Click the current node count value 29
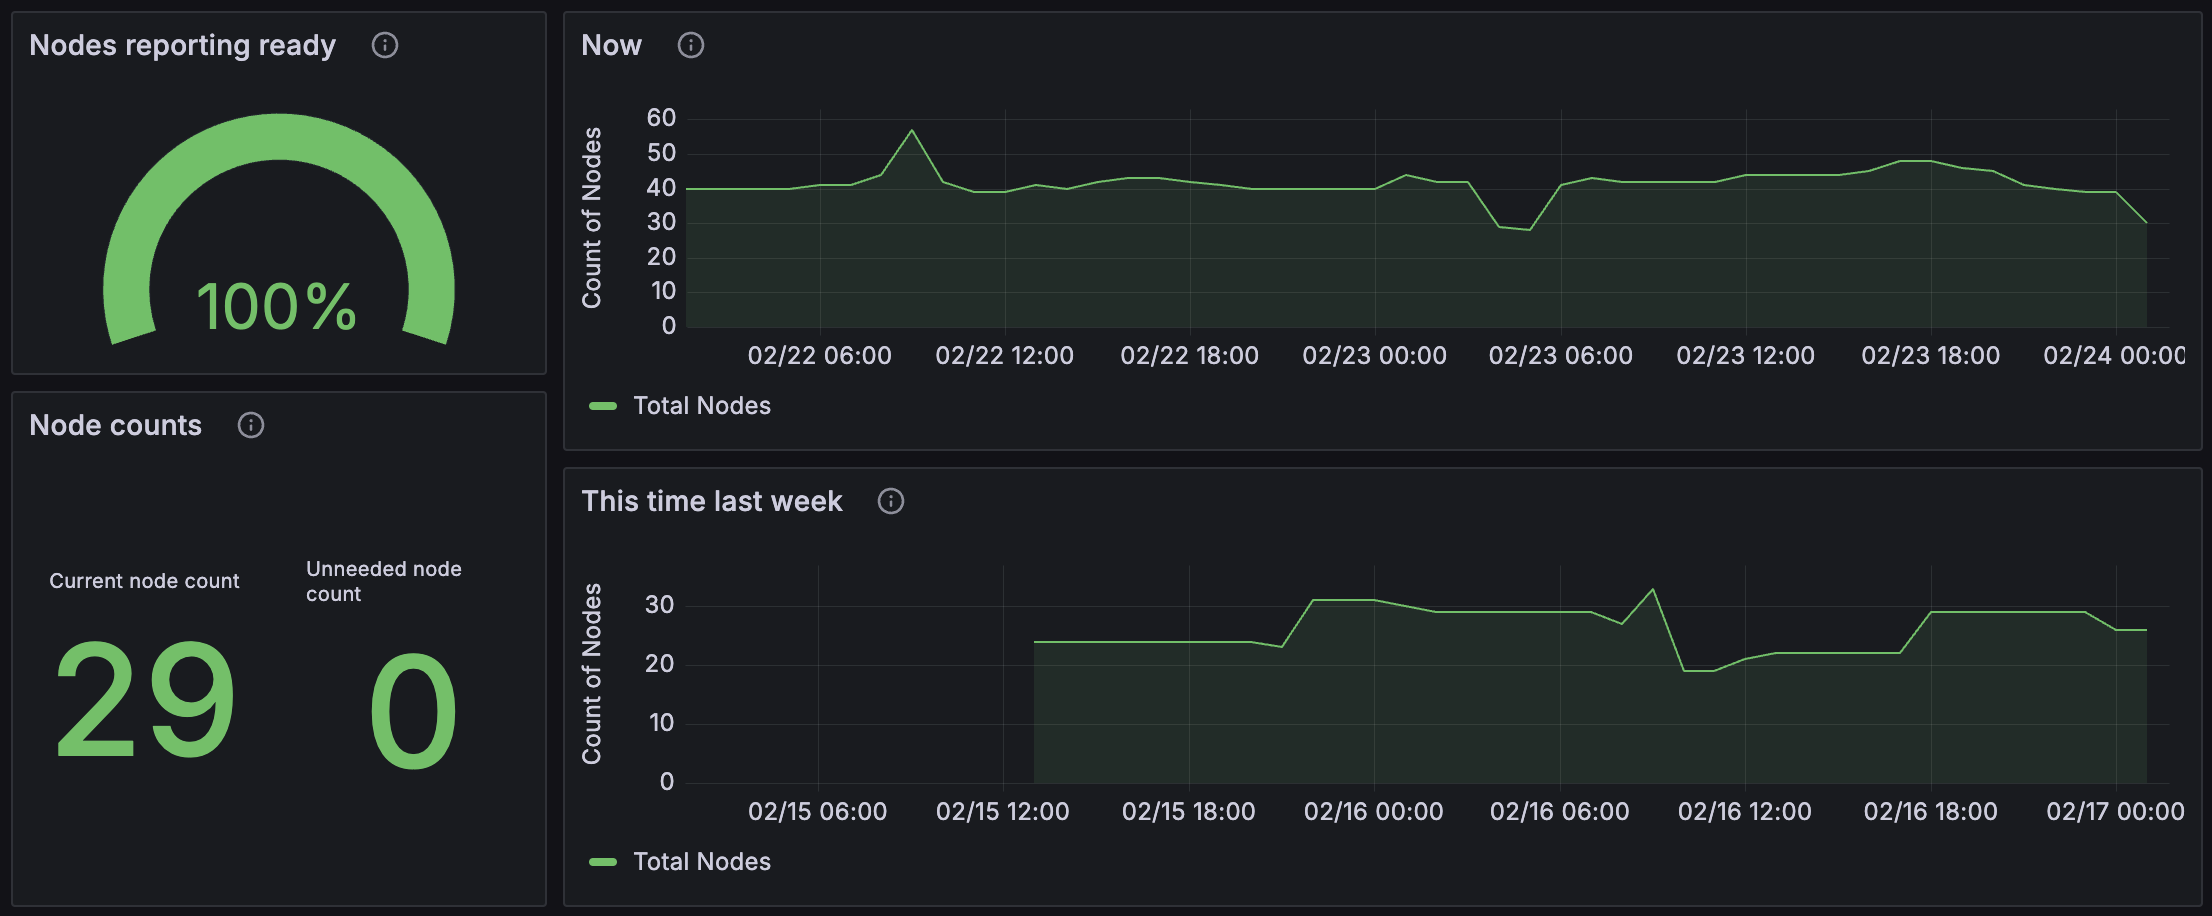 (146, 700)
